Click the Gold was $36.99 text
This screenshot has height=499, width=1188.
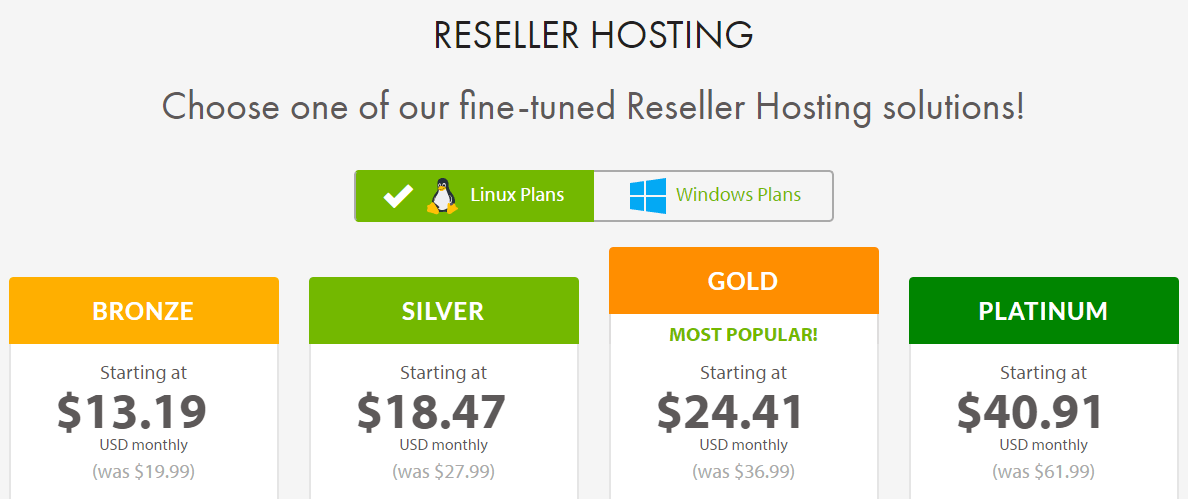point(744,472)
